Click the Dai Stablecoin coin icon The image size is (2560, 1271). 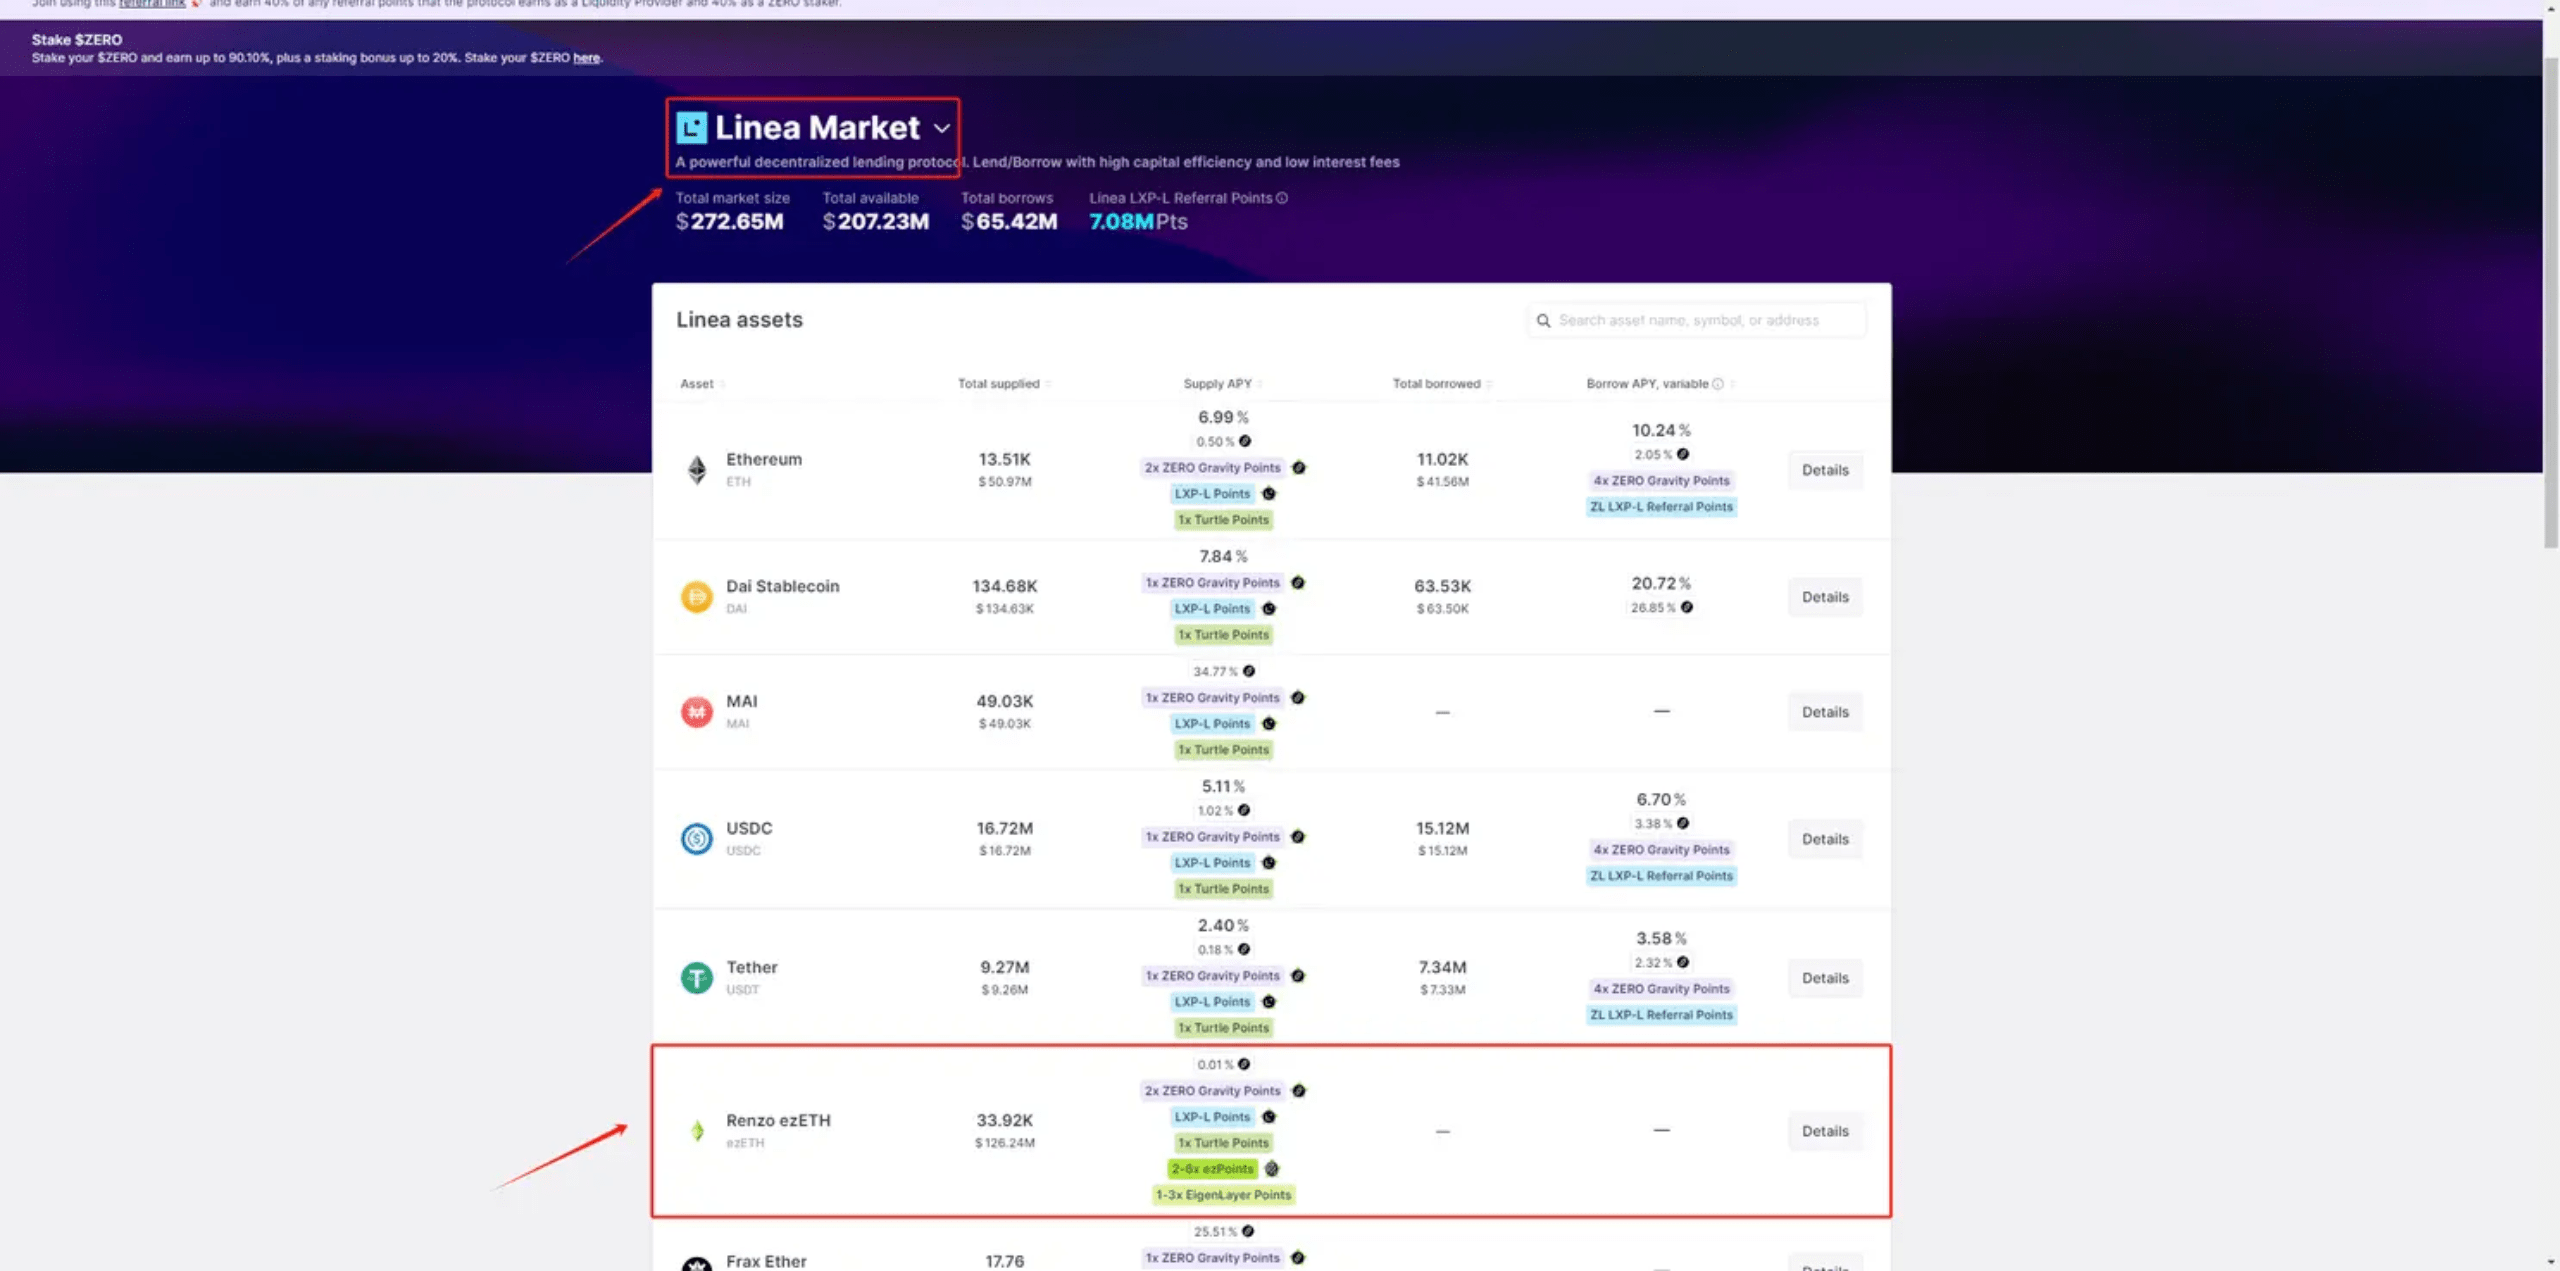click(697, 597)
